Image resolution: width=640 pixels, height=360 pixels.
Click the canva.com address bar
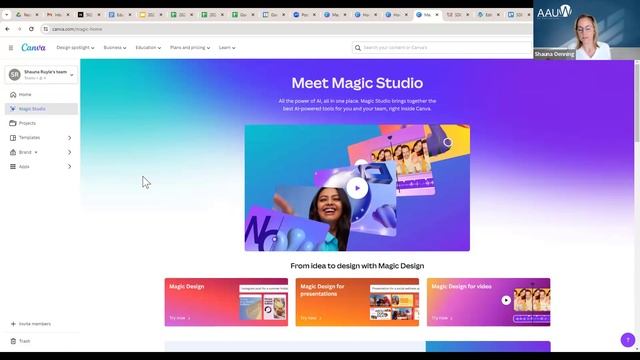286,29
